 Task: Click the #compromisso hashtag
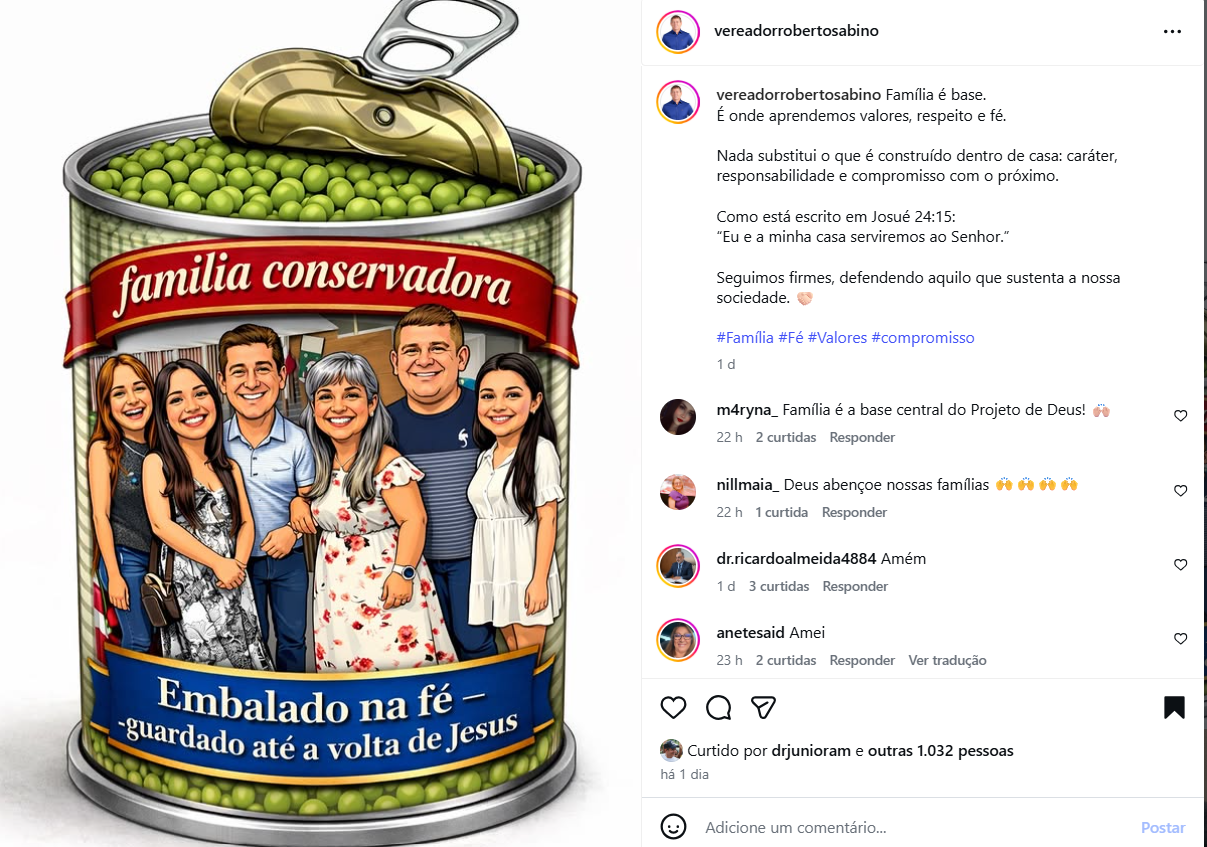(x=923, y=338)
